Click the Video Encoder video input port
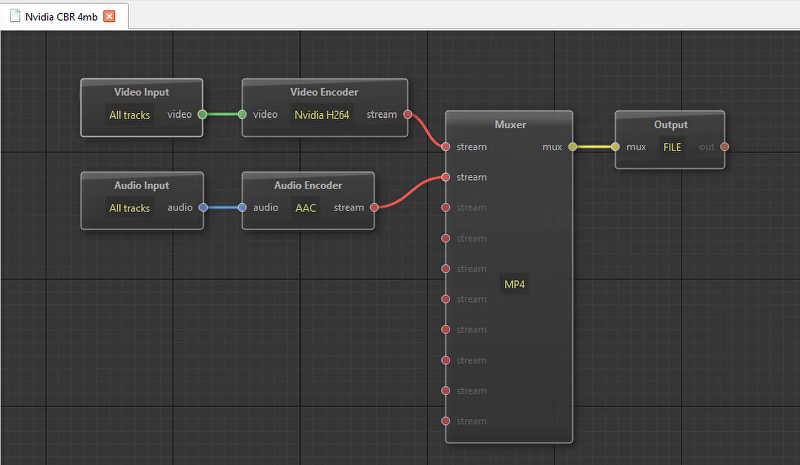 click(242, 115)
